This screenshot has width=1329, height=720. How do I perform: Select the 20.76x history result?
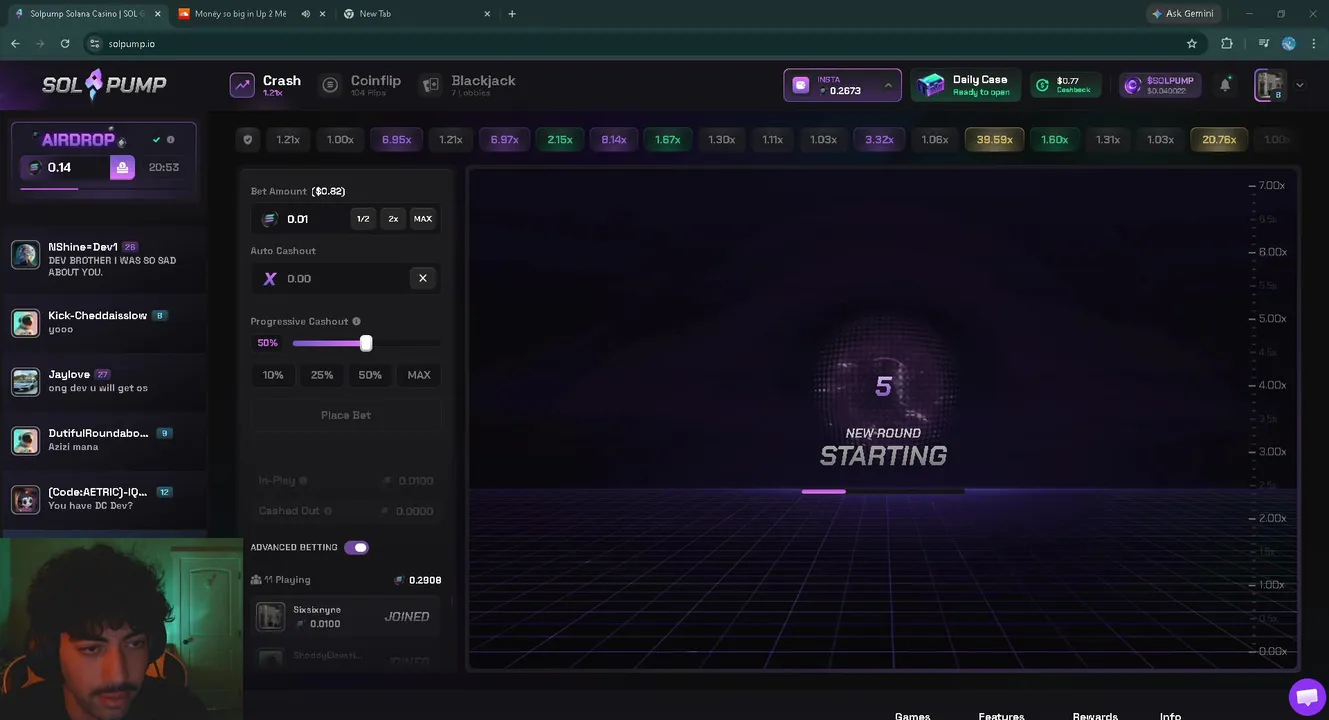click(x=1219, y=140)
